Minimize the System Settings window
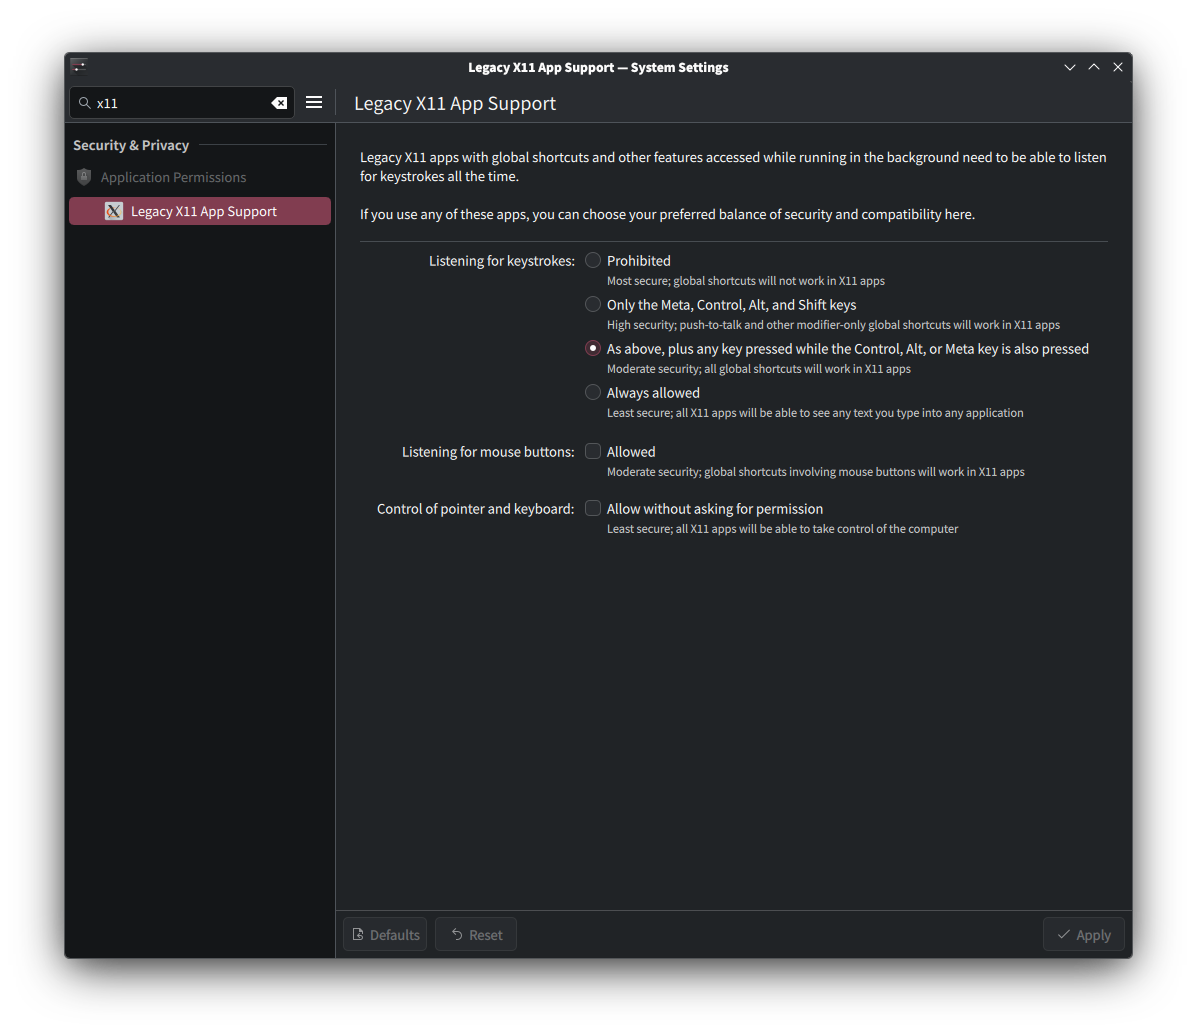The image size is (1197, 1035). (1070, 67)
